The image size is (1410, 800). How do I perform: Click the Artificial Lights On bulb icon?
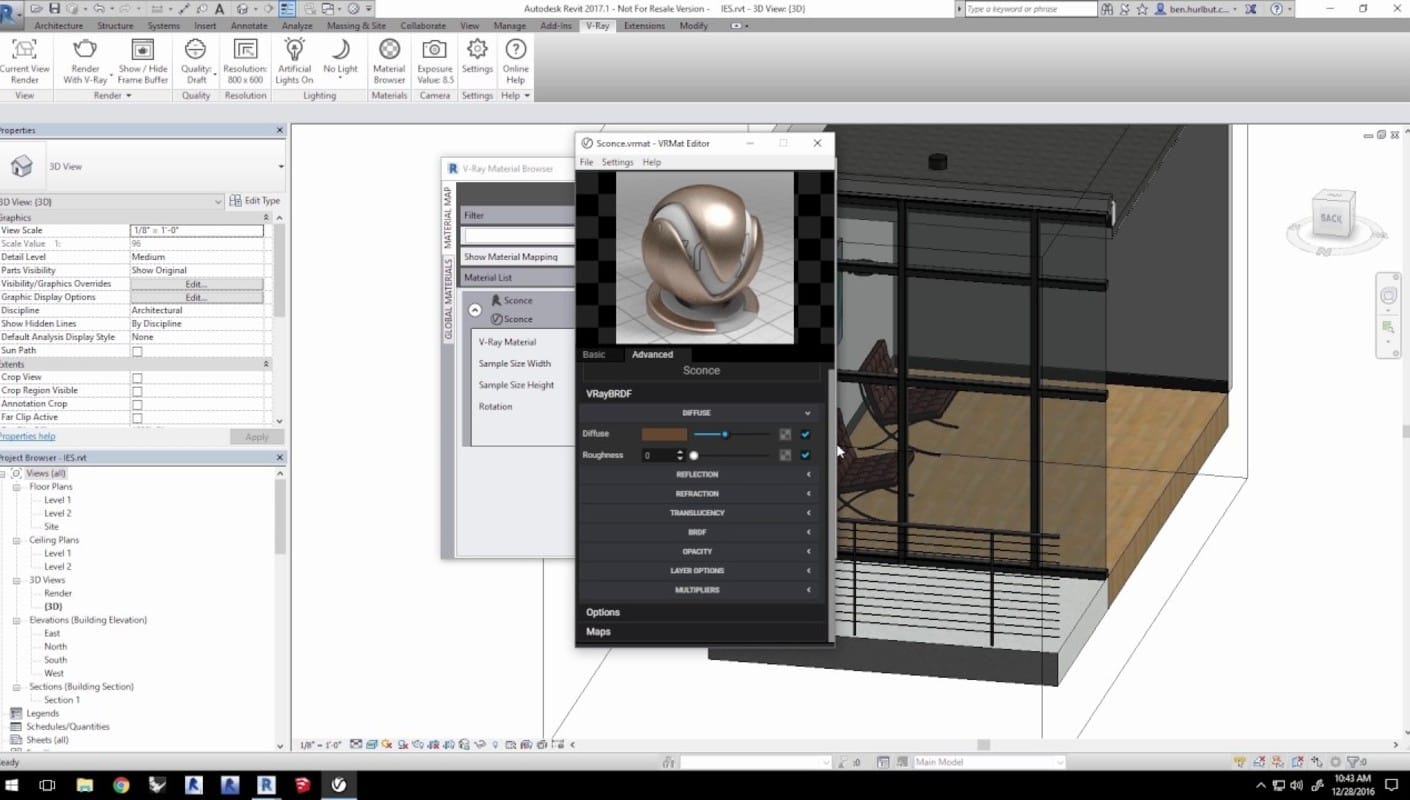pyautogui.click(x=294, y=50)
